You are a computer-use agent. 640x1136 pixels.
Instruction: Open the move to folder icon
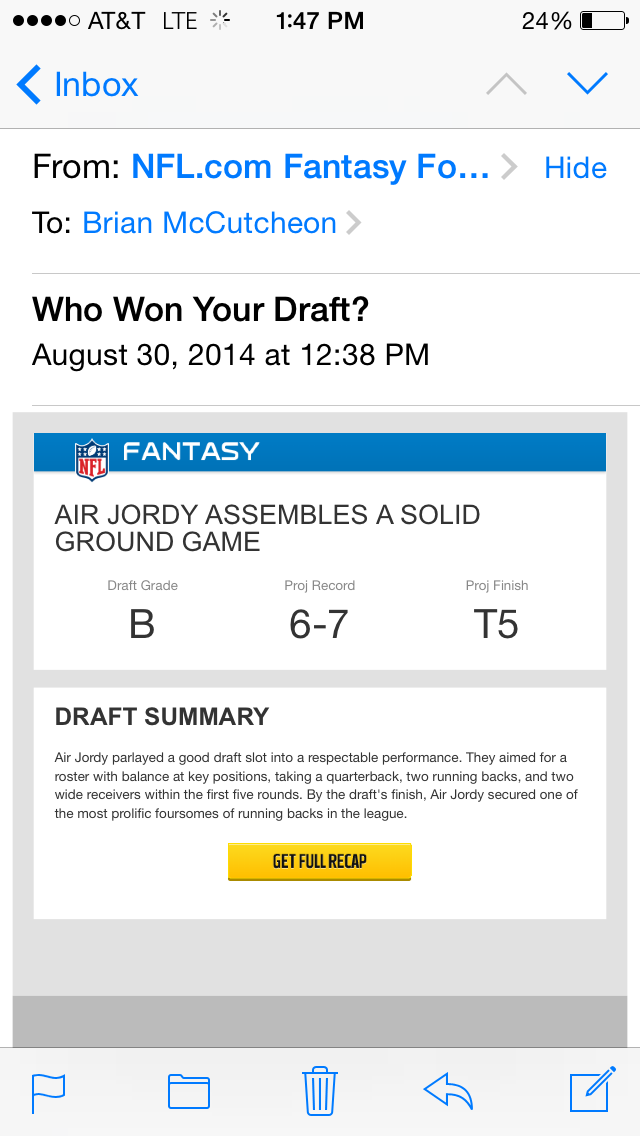click(188, 1092)
